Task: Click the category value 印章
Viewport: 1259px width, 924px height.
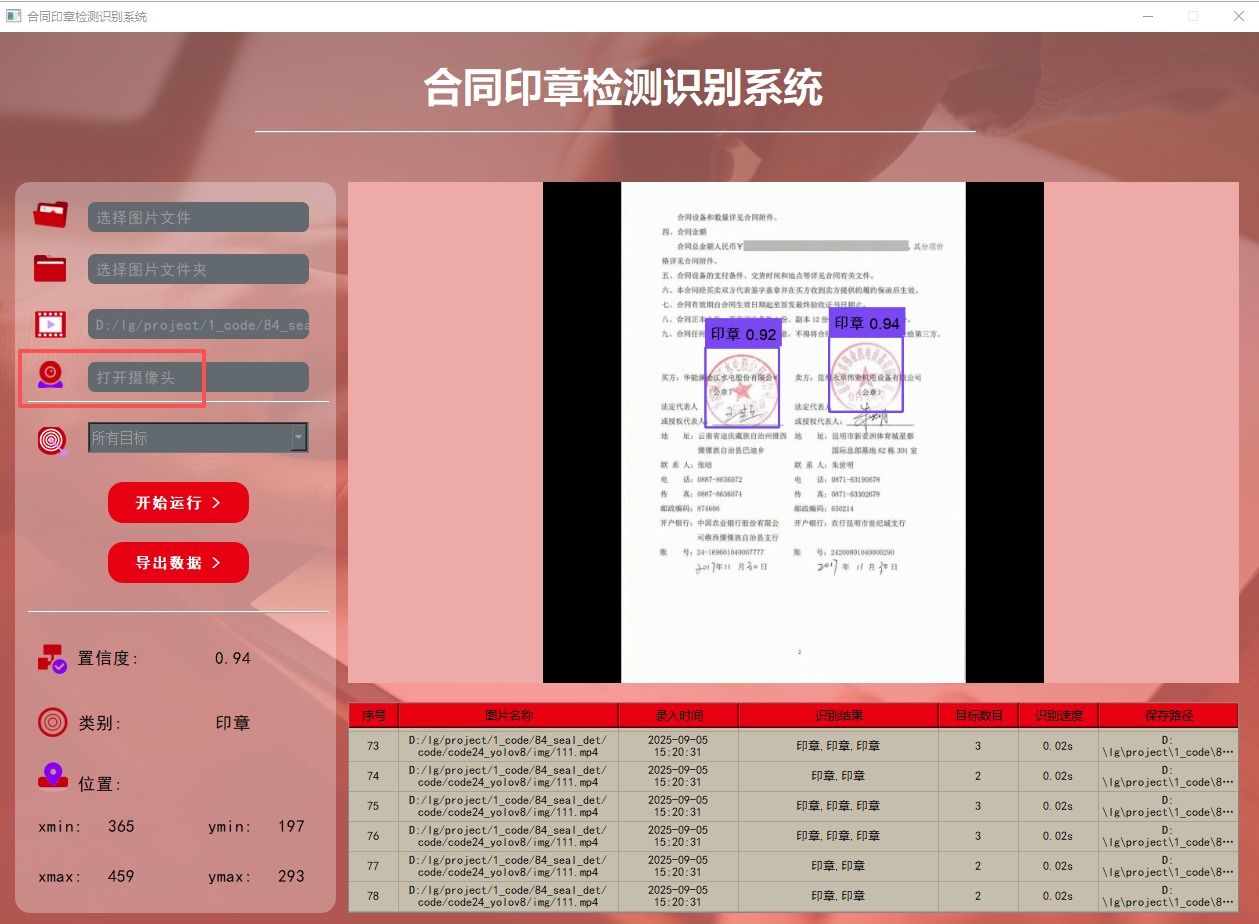Action: (x=233, y=723)
